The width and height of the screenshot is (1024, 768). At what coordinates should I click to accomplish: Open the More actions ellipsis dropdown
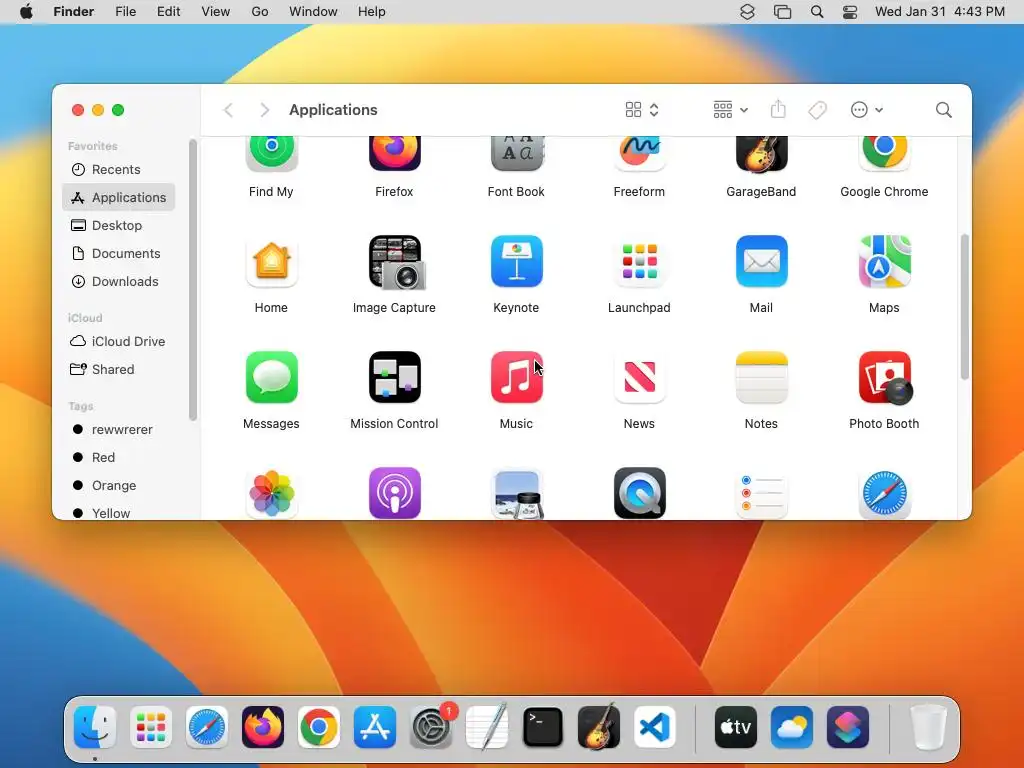tap(867, 110)
